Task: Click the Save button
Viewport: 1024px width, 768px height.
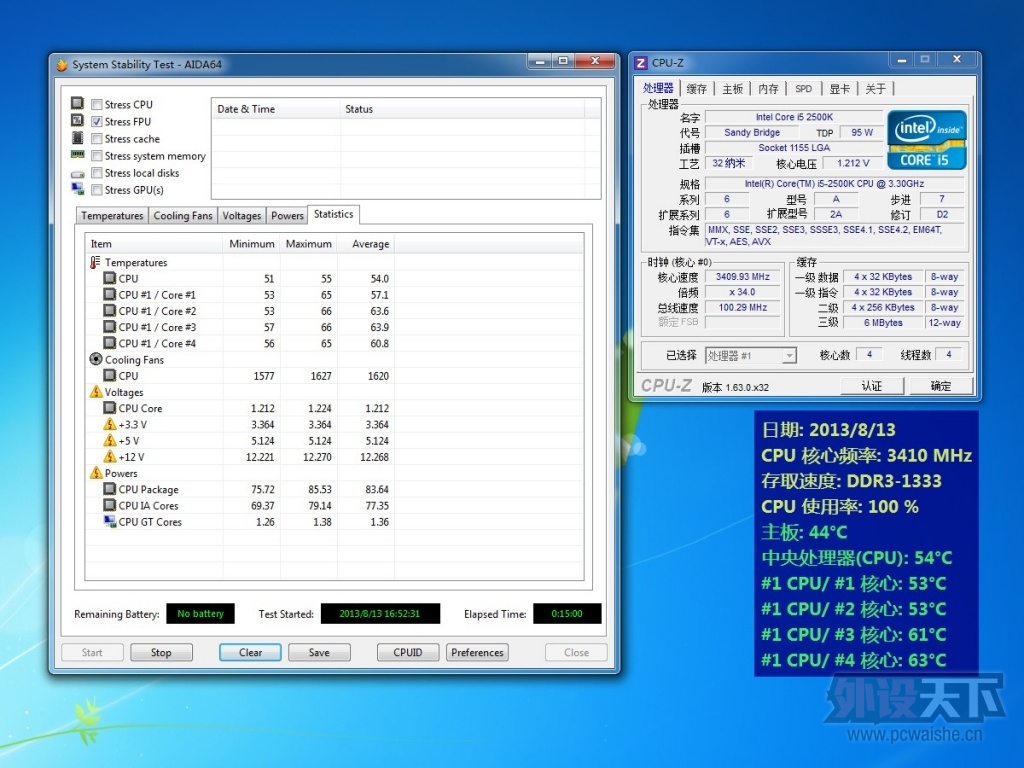Action: point(319,652)
